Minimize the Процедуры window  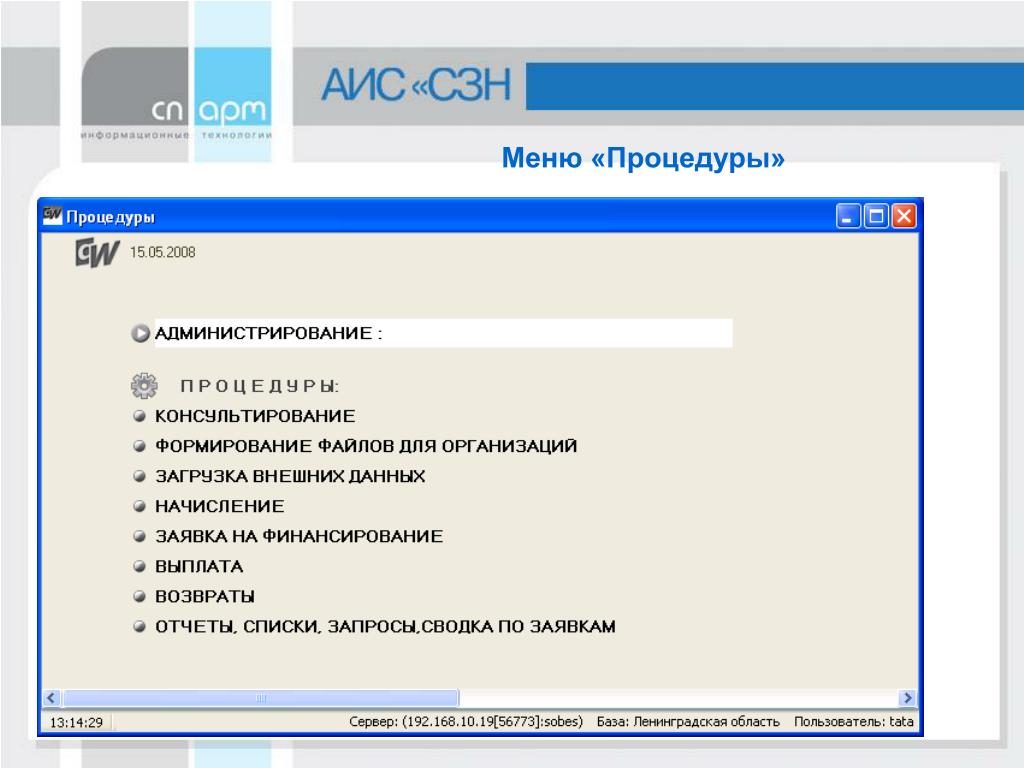(x=848, y=216)
